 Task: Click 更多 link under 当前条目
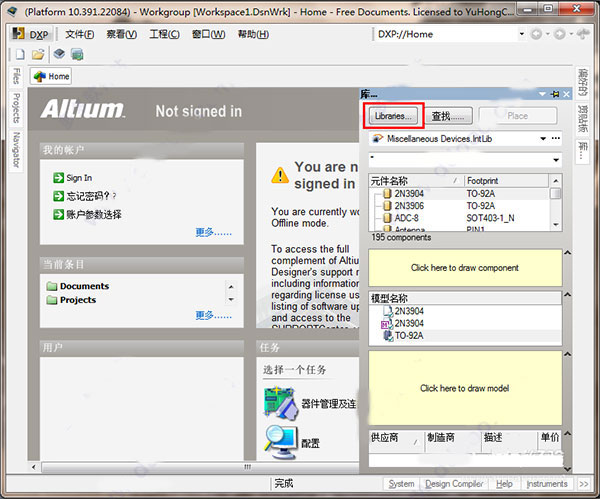pos(214,315)
